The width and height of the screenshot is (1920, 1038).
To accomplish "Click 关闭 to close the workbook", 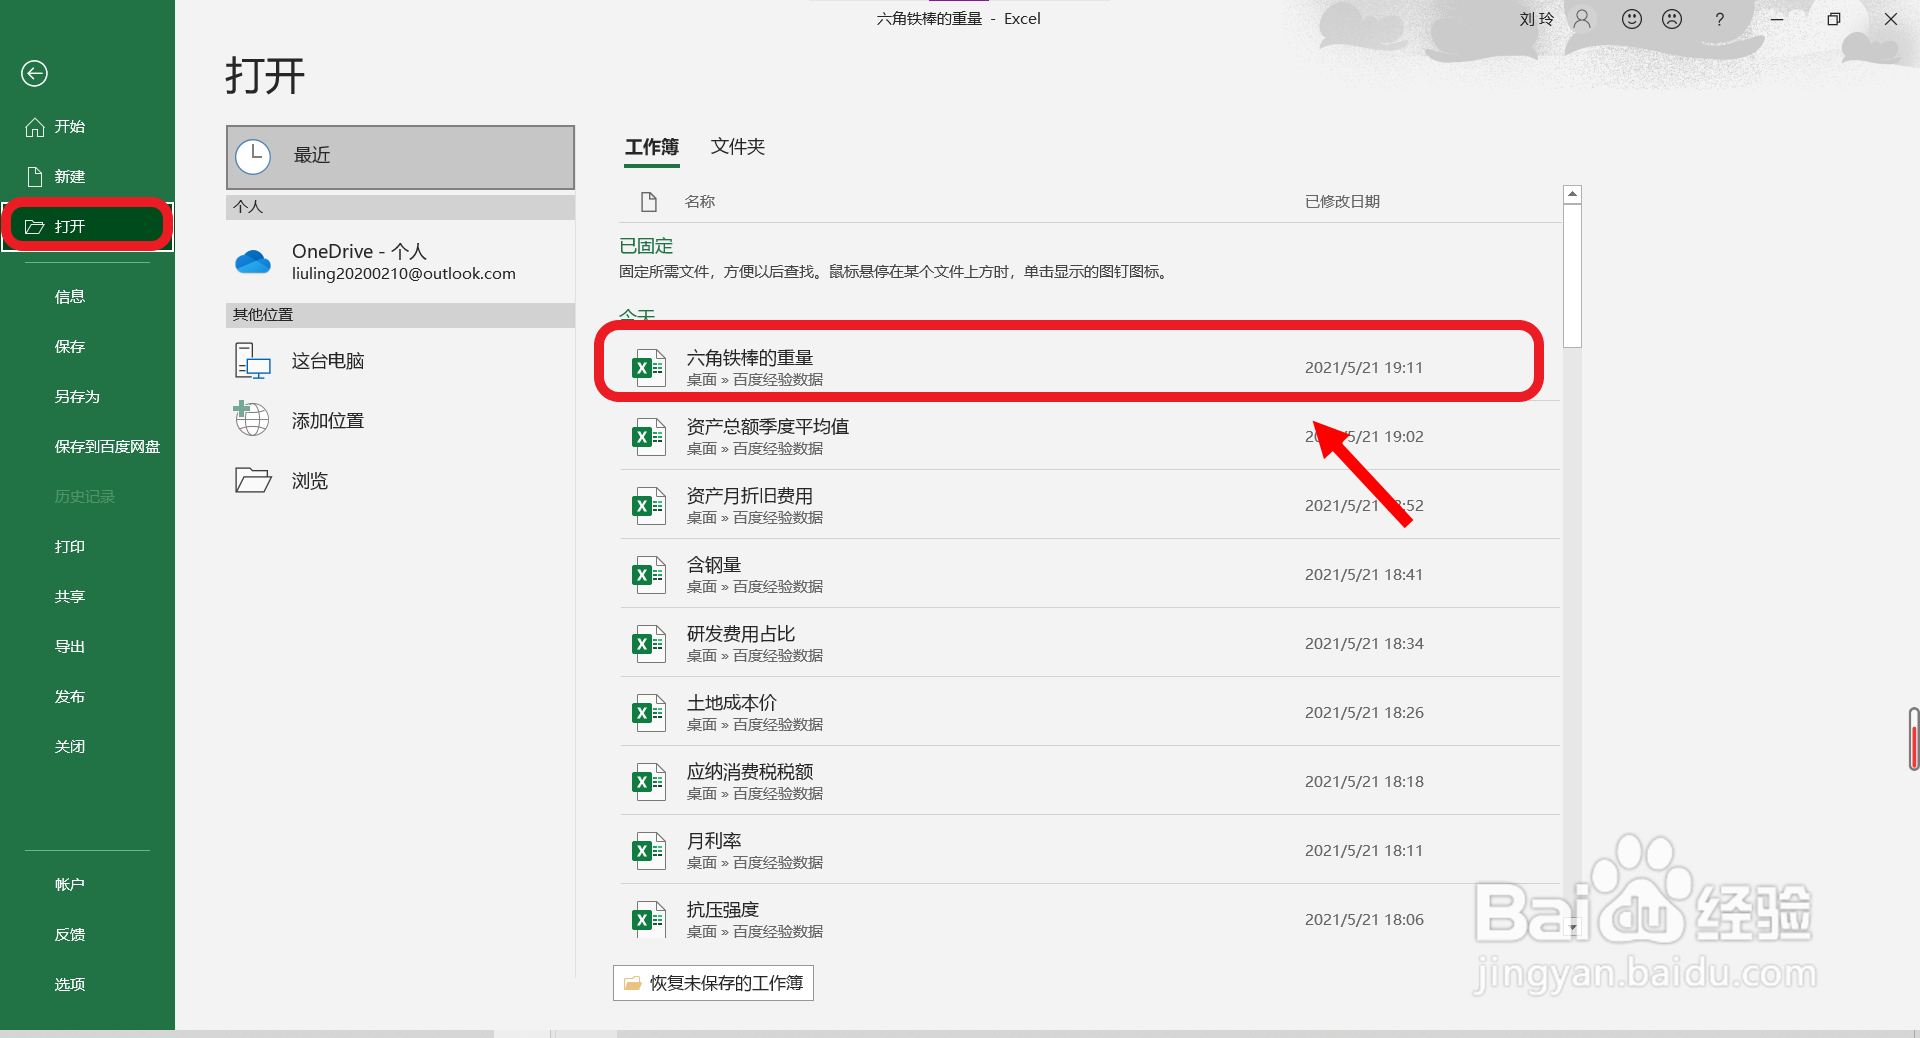I will 69,746.
